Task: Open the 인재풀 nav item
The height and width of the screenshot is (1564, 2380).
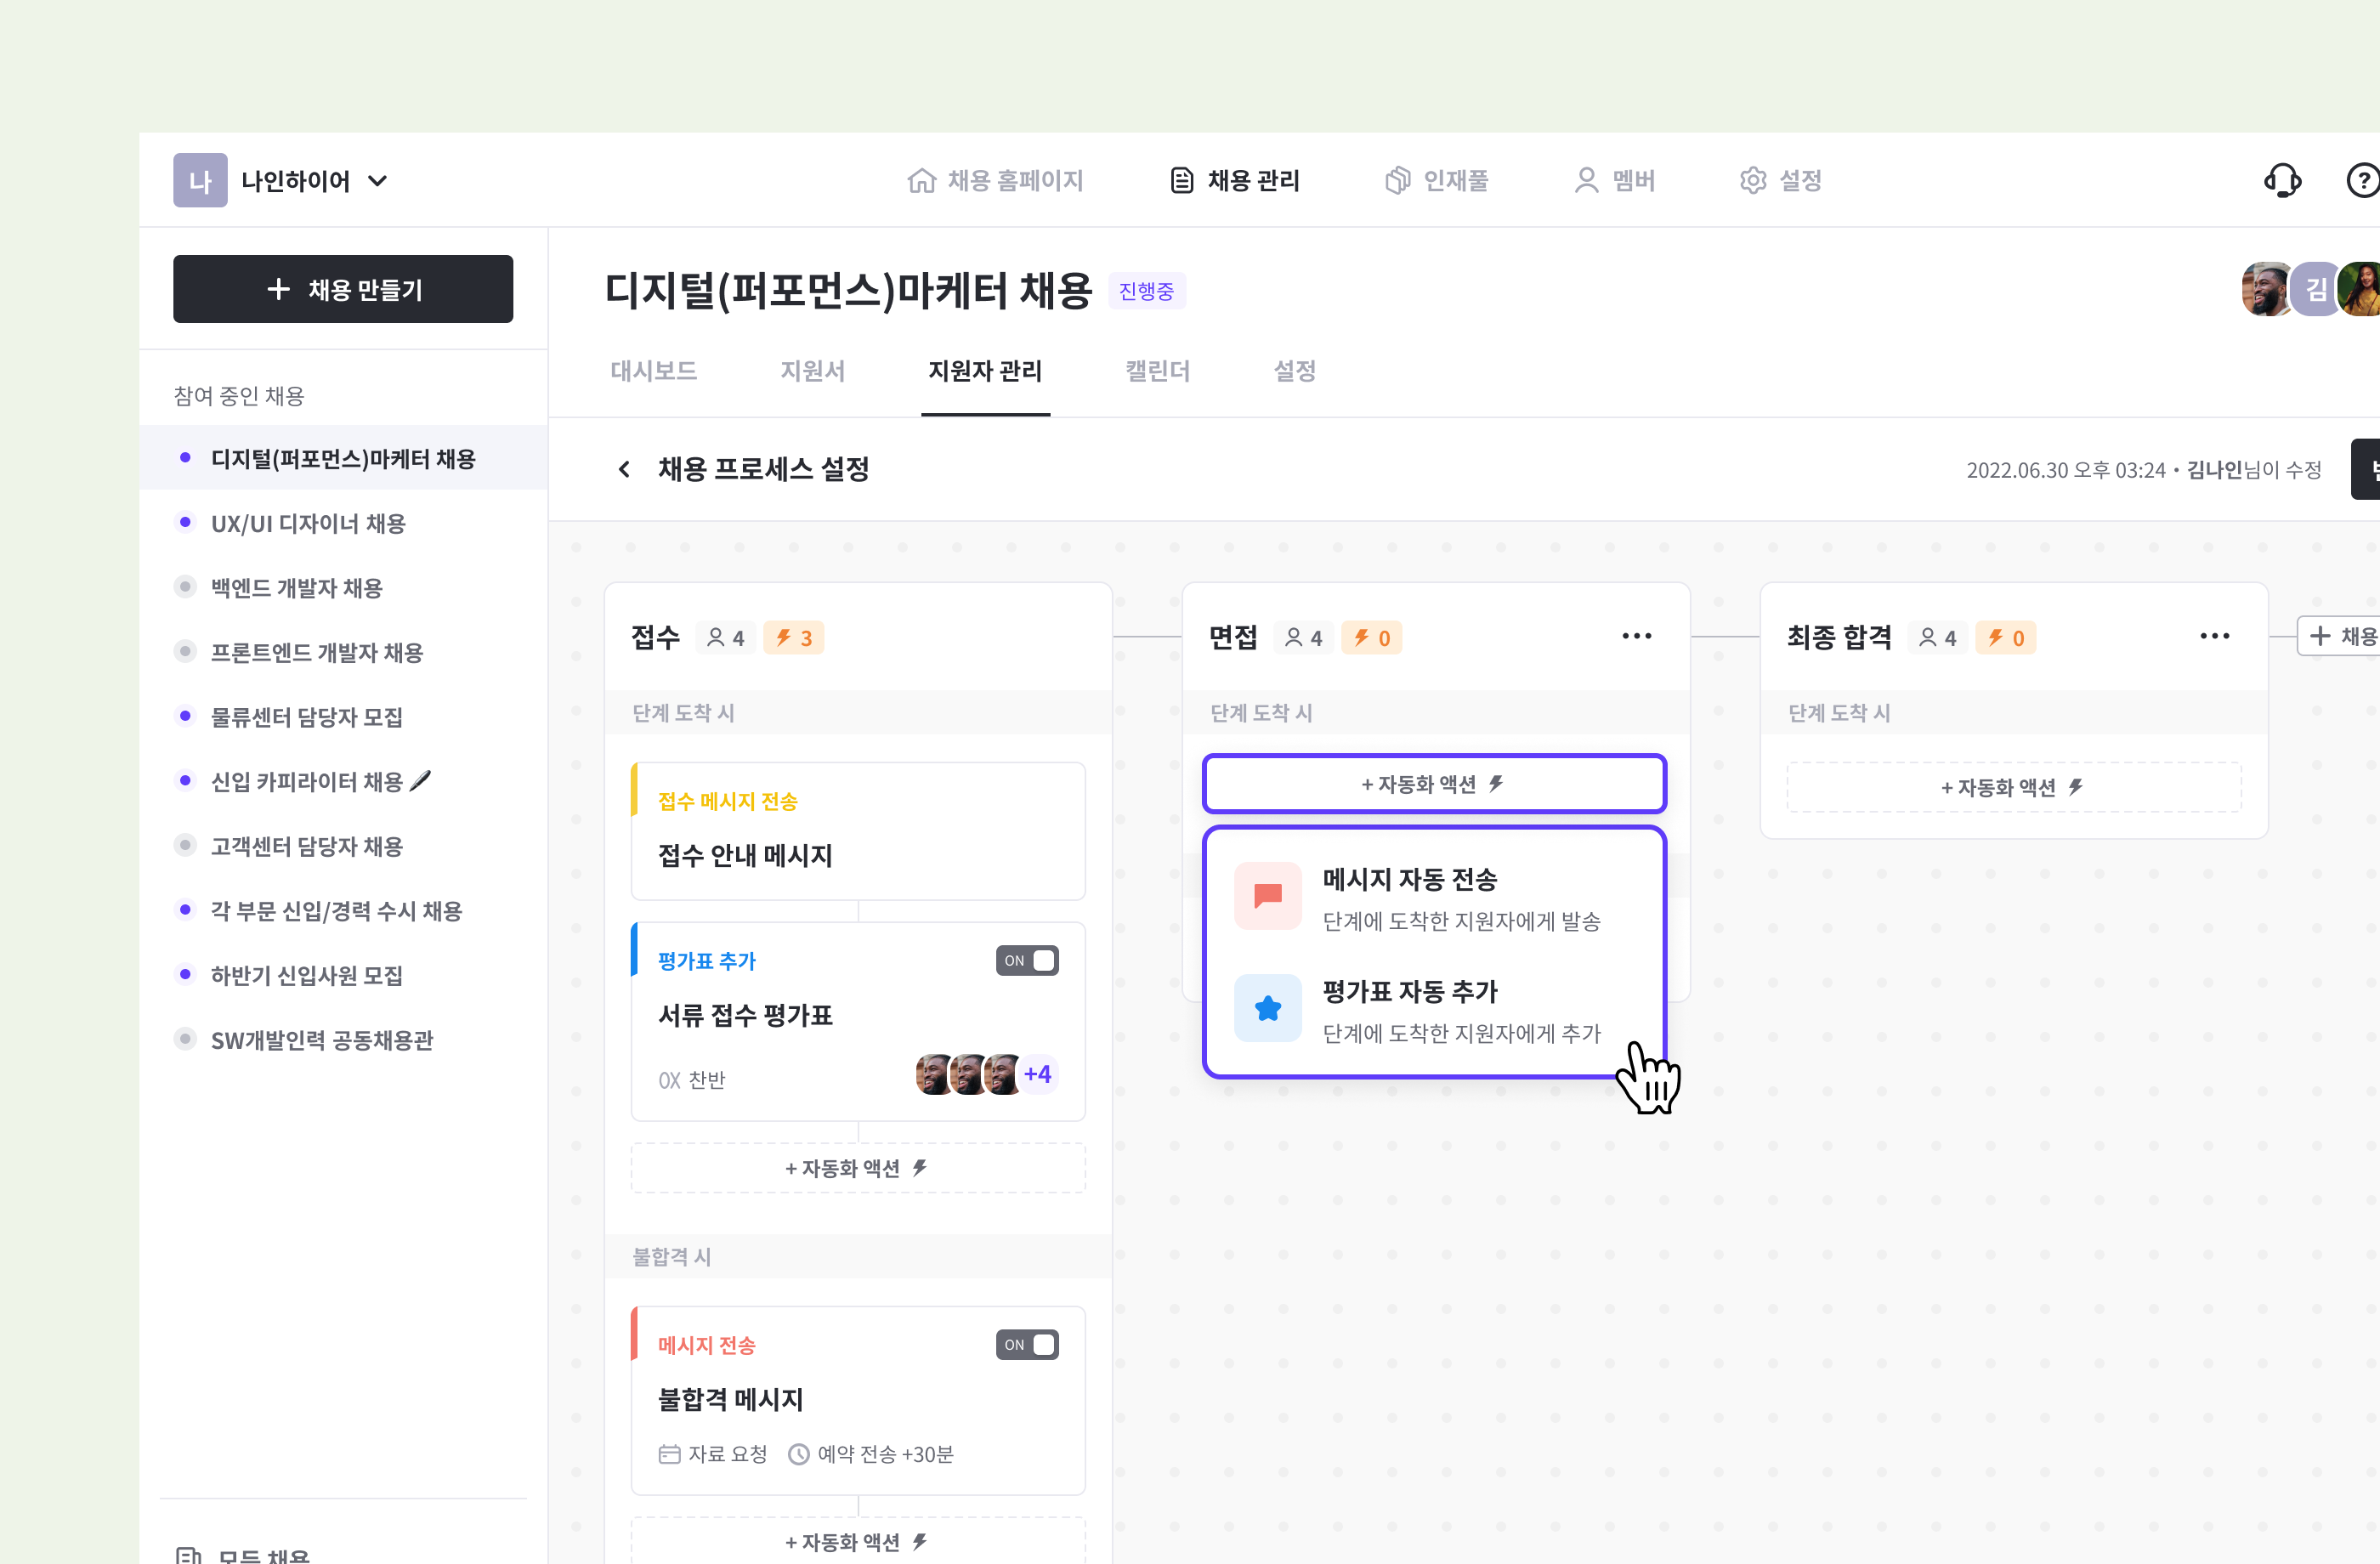Action: coord(1436,181)
